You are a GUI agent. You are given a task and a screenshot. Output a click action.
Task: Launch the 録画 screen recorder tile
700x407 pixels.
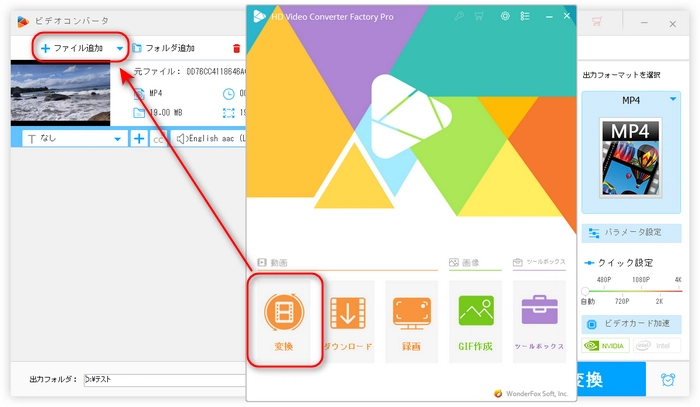tap(411, 320)
